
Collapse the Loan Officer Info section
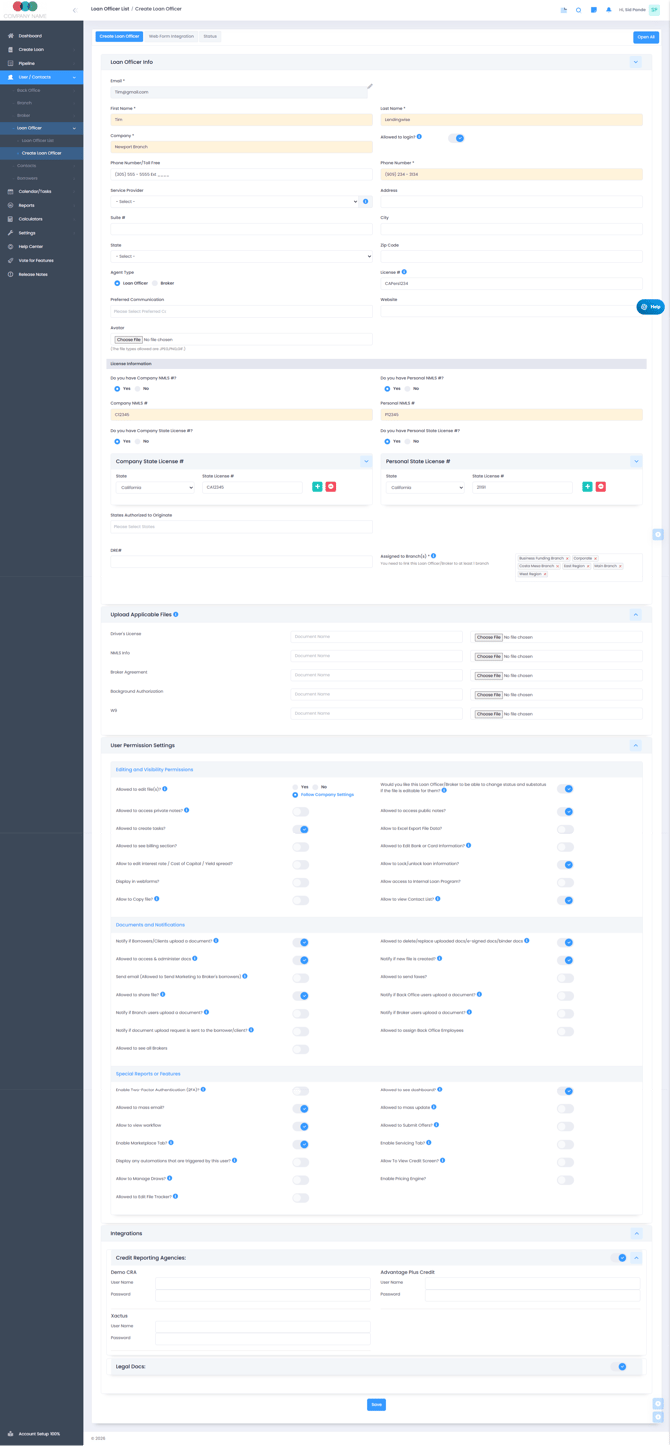click(x=635, y=62)
